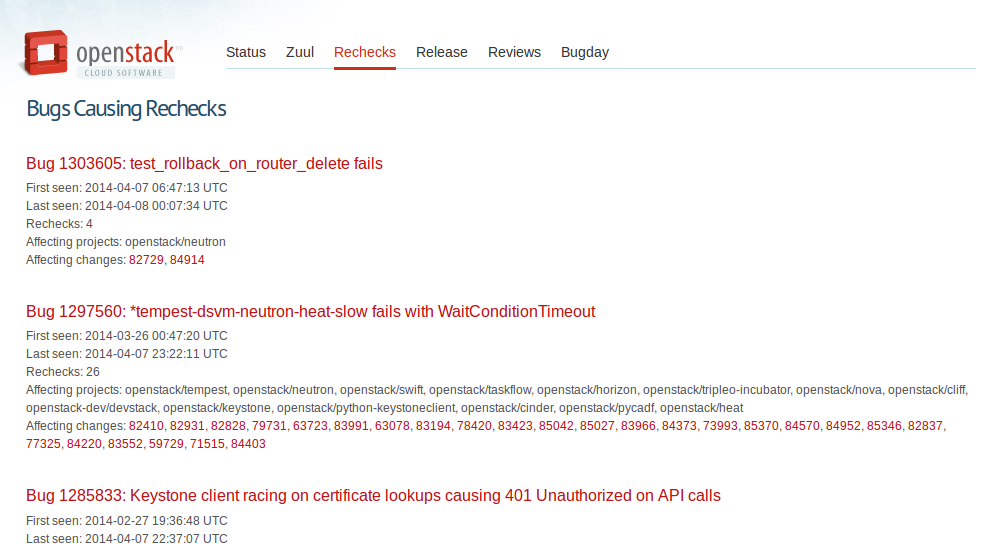
Task: Open Bug 1297560 WaitConditionTimeout link
Action: (310, 312)
